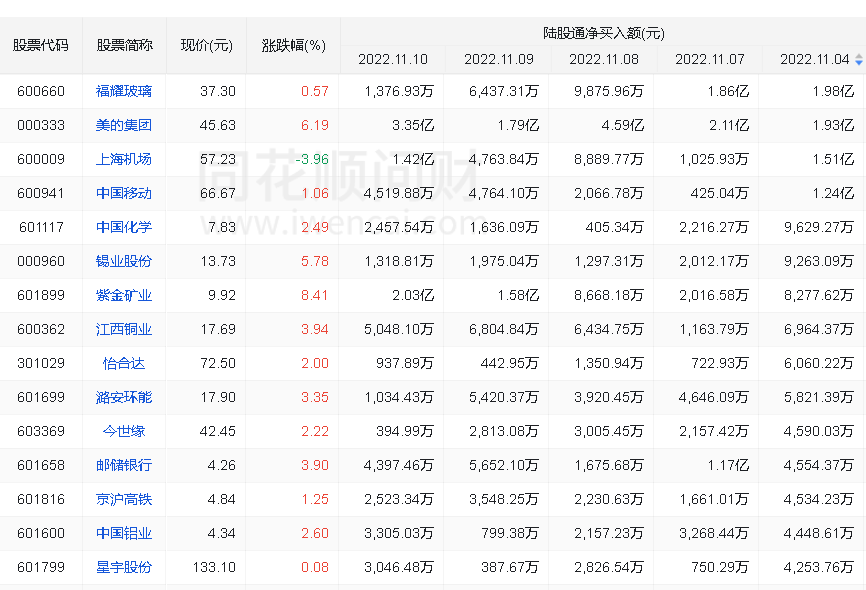Click the 3,305.03万 cell for 中国铝业

(399, 533)
